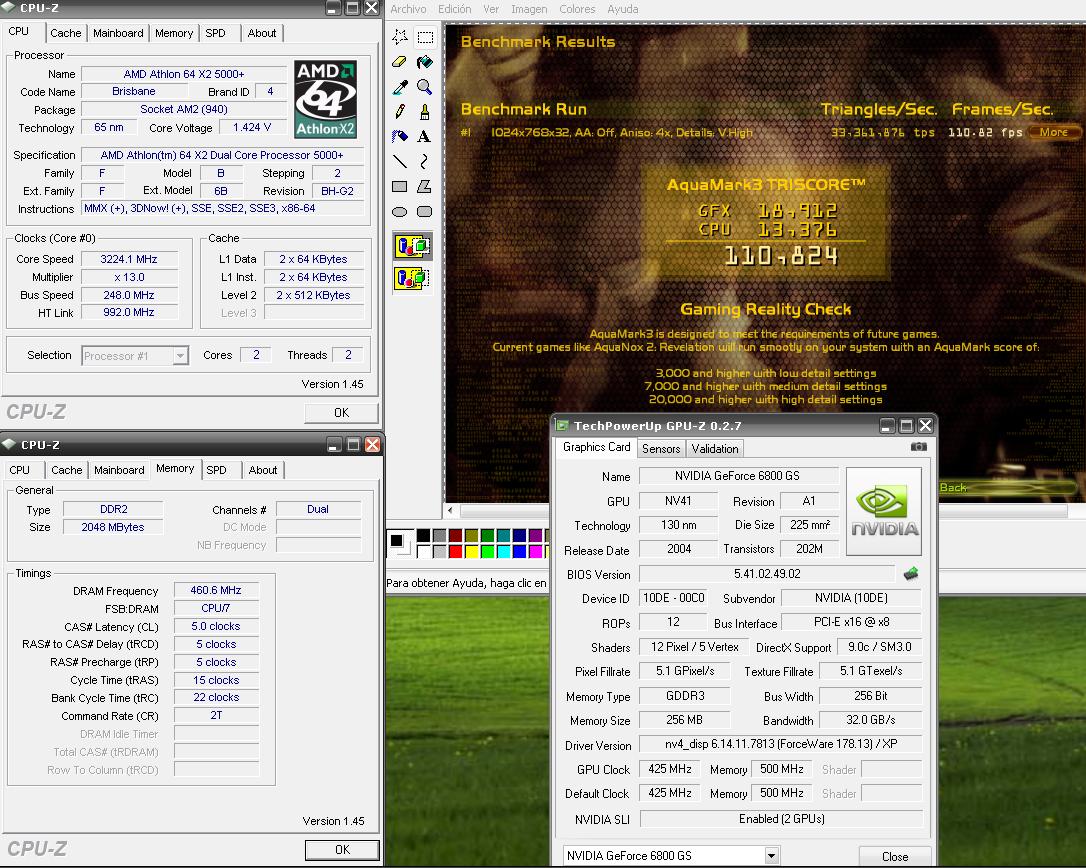Image resolution: width=1086 pixels, height=868 pixels.
Task: Open the Processor #1 selection dropdown
Action: tap(180, 355)
